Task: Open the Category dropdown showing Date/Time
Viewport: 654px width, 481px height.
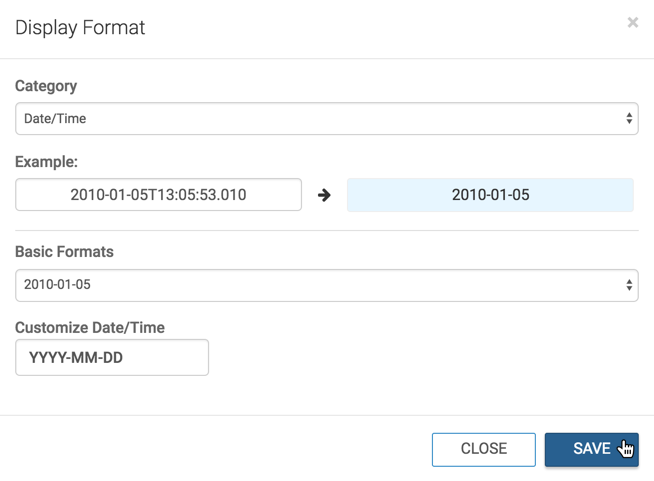Action: [326, 118]
